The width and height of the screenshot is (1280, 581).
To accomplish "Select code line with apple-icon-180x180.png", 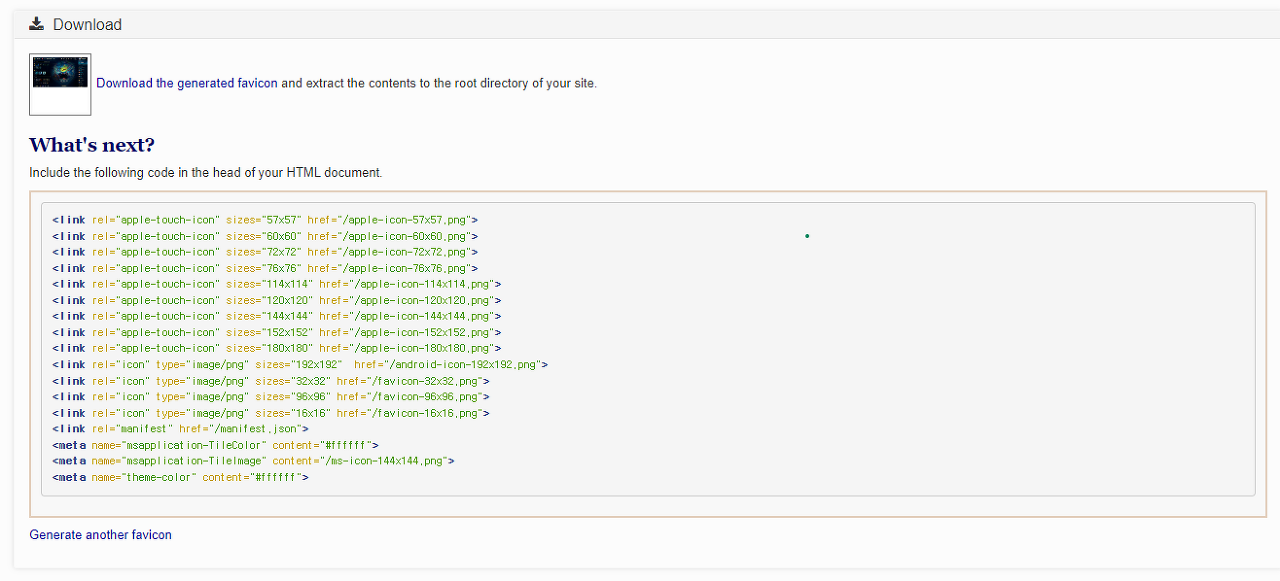I will (277, 348).
